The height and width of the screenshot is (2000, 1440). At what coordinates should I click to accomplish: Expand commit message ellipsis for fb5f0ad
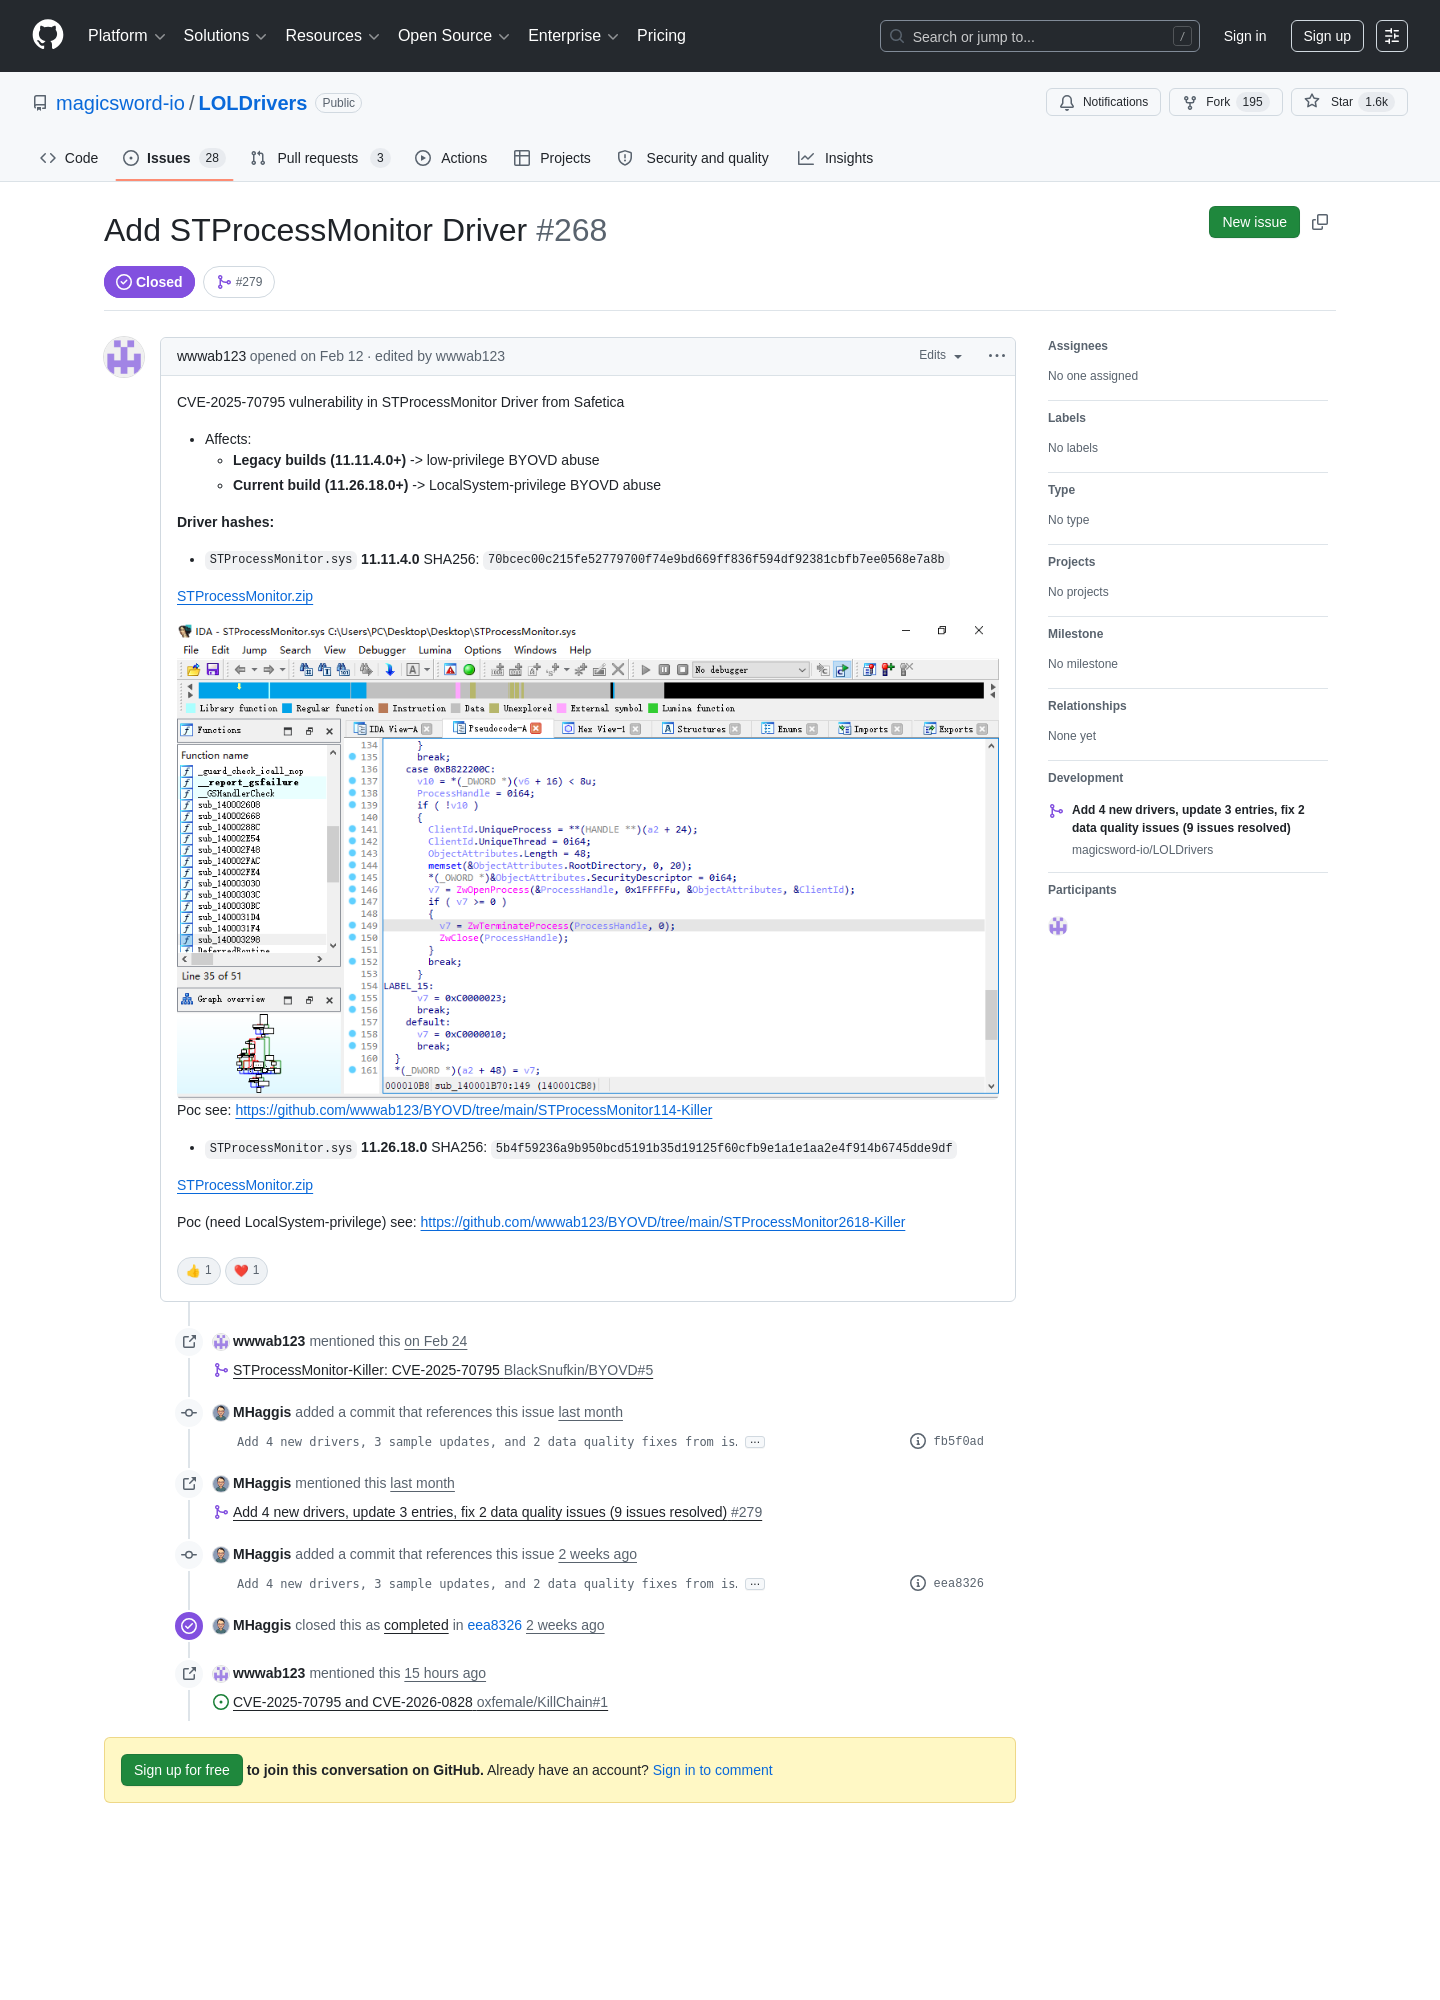click(756, 1442)
